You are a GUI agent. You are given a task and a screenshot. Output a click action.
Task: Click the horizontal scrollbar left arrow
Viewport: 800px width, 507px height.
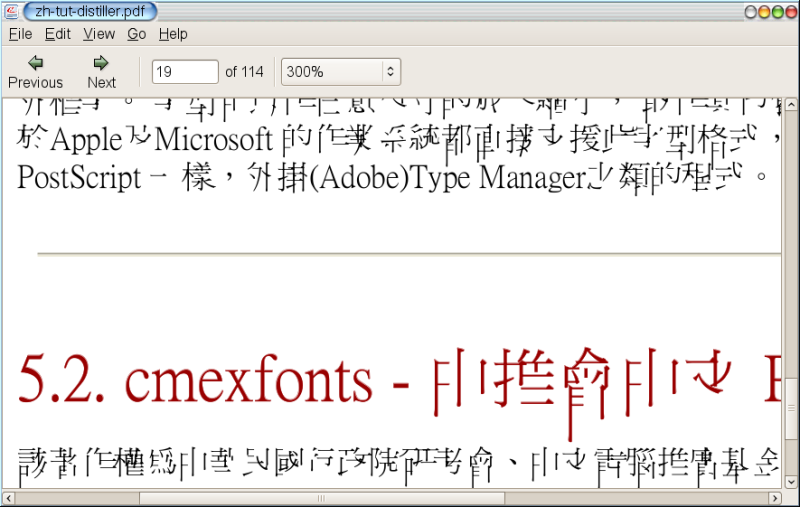click(x=8, y=498)
